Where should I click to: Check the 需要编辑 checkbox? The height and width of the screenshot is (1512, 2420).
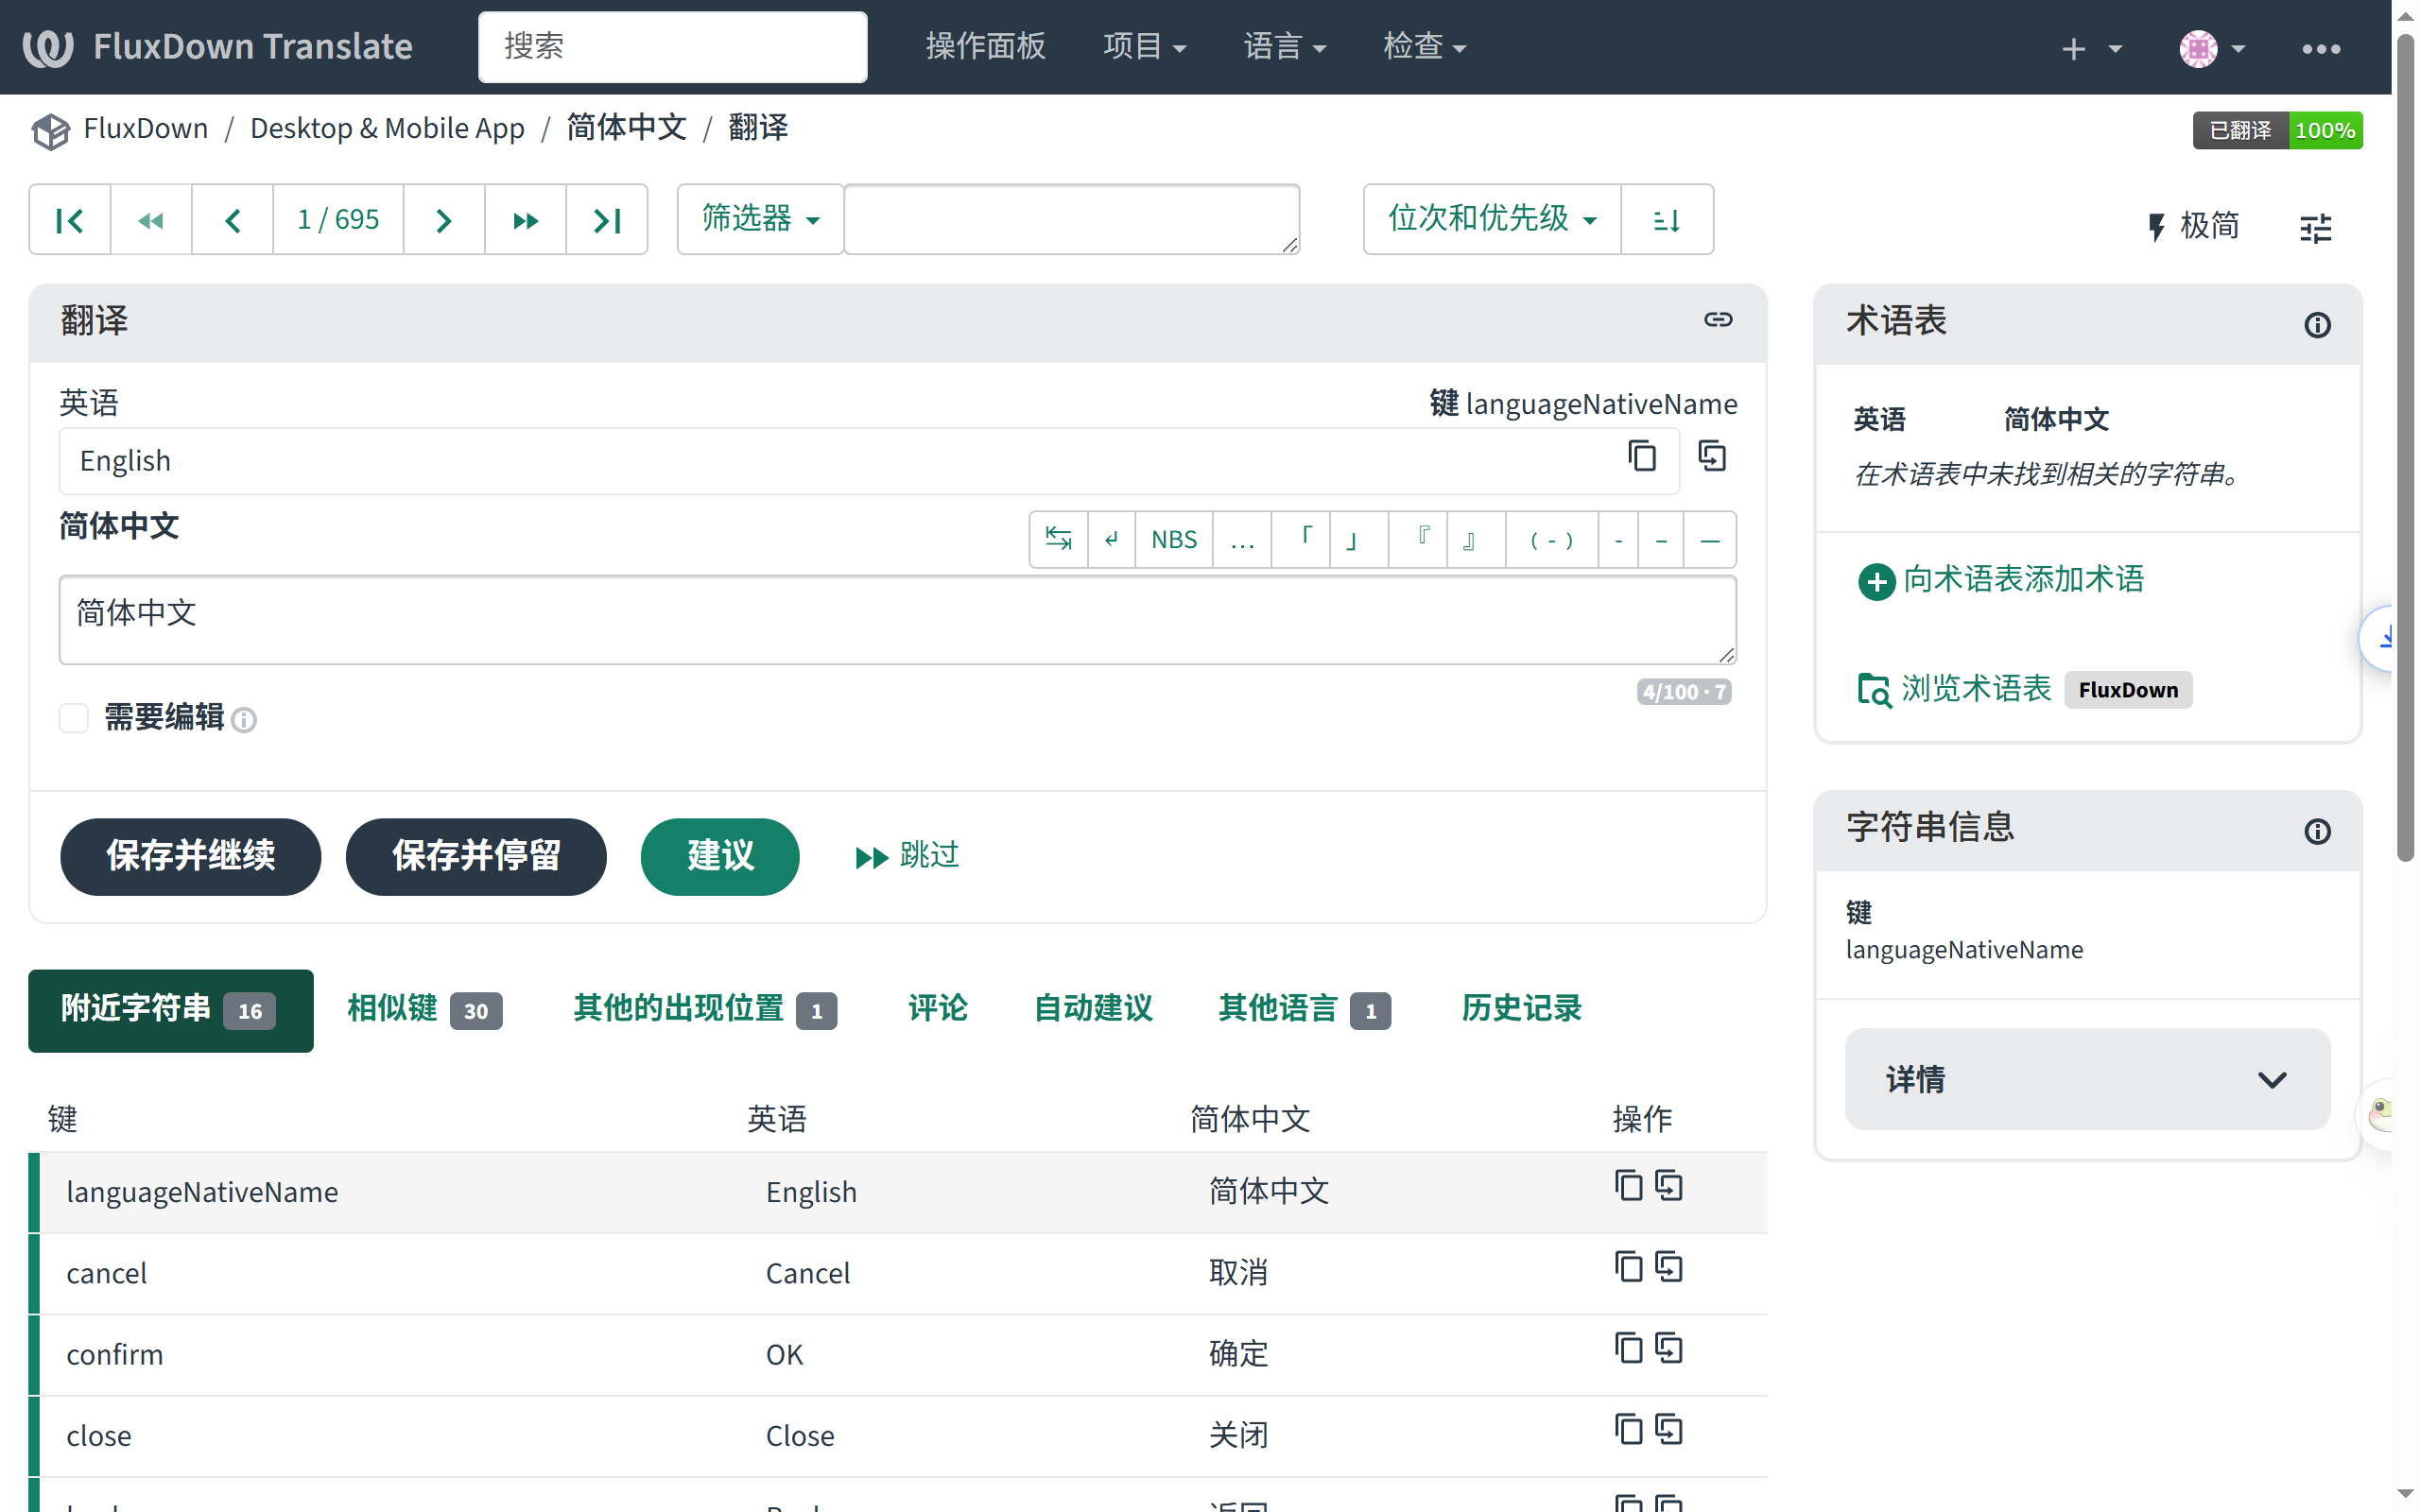point(74,718)
